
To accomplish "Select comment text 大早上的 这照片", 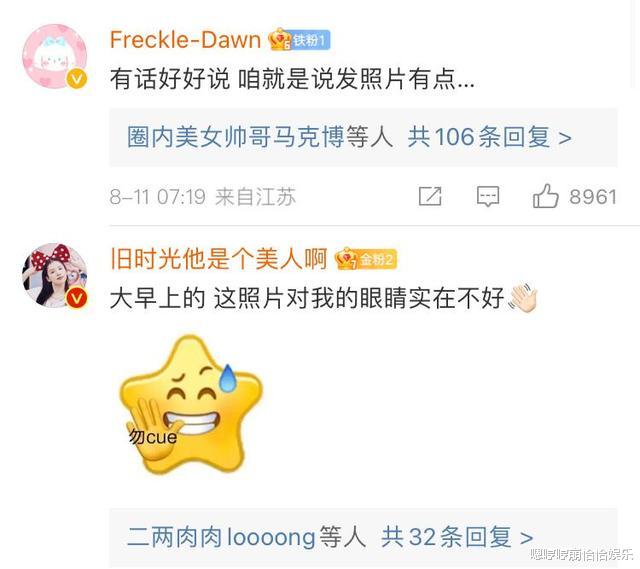I will click(198, 298).
